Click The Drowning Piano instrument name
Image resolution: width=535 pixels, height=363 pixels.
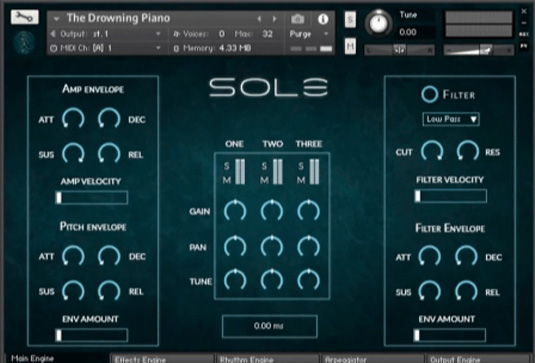[x=118, y=18]
